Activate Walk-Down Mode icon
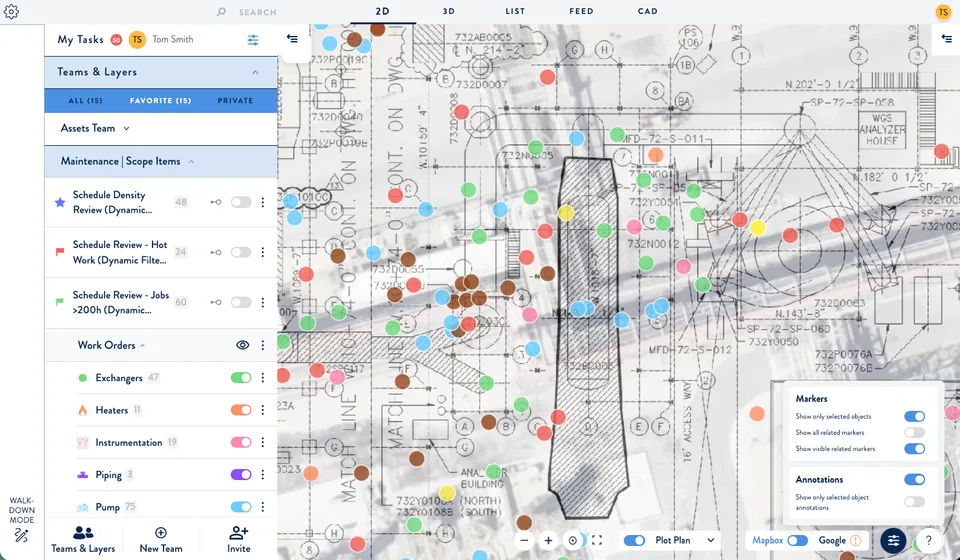 pyautogui.click(x=21, y=536)
